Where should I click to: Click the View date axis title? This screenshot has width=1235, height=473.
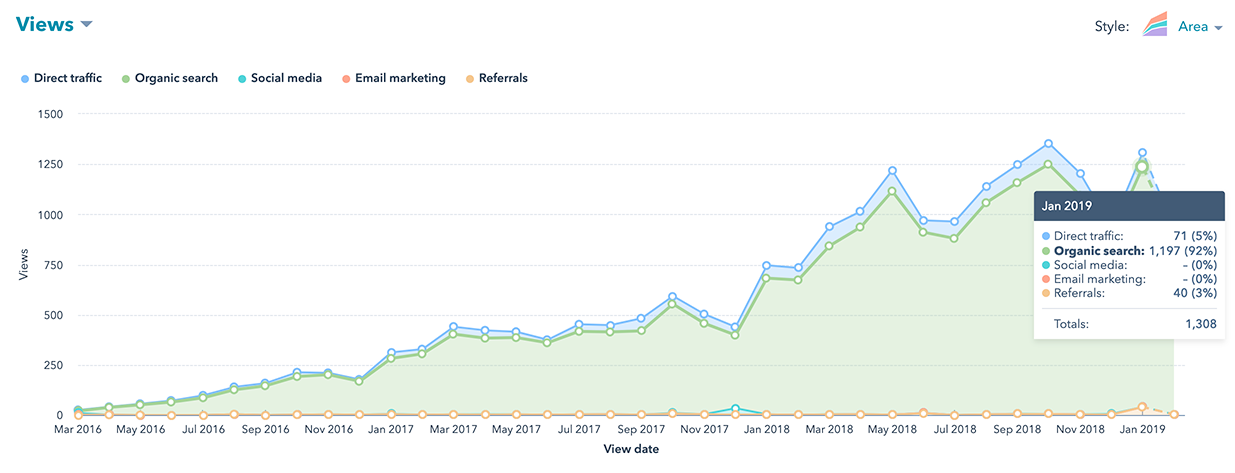tap(631, 450)
